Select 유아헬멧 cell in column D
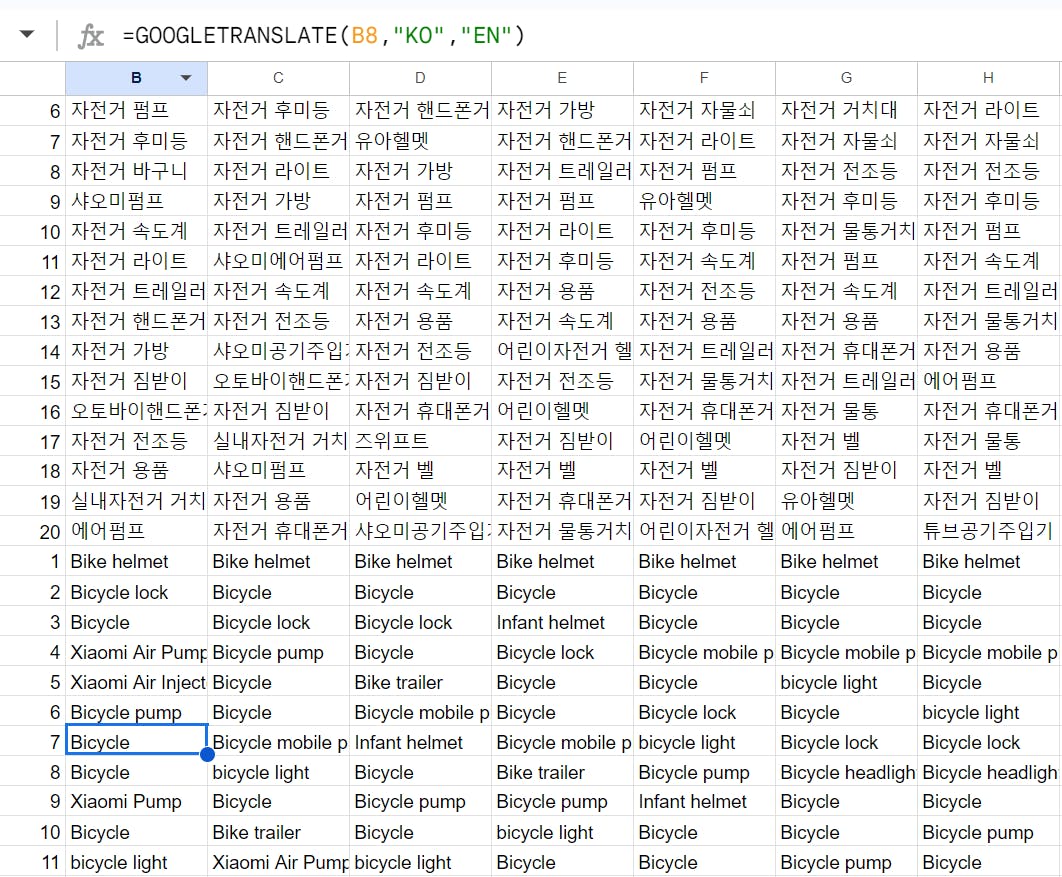The image size is (1062, 877). pyautogui.click(x=421, y=140)
